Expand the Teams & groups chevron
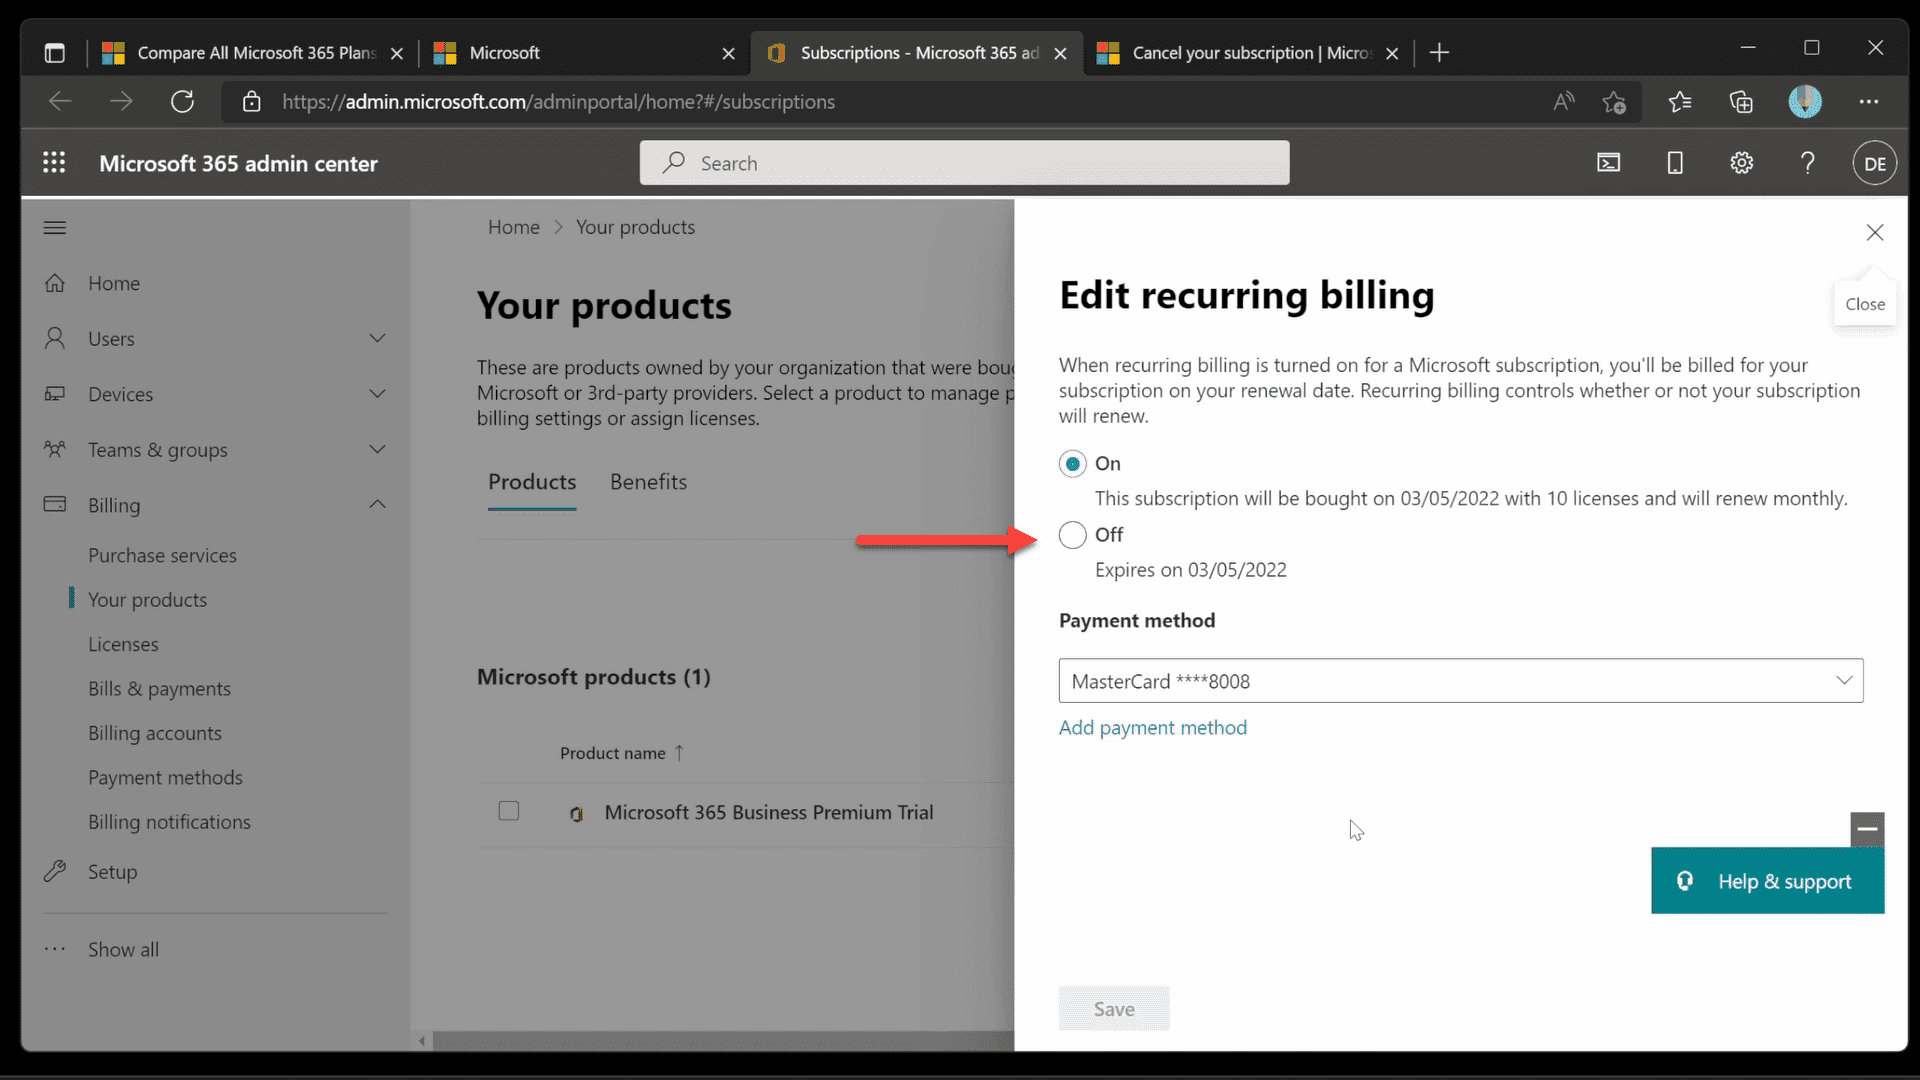The image size is (1920, 1080). (x=377, y=449)
